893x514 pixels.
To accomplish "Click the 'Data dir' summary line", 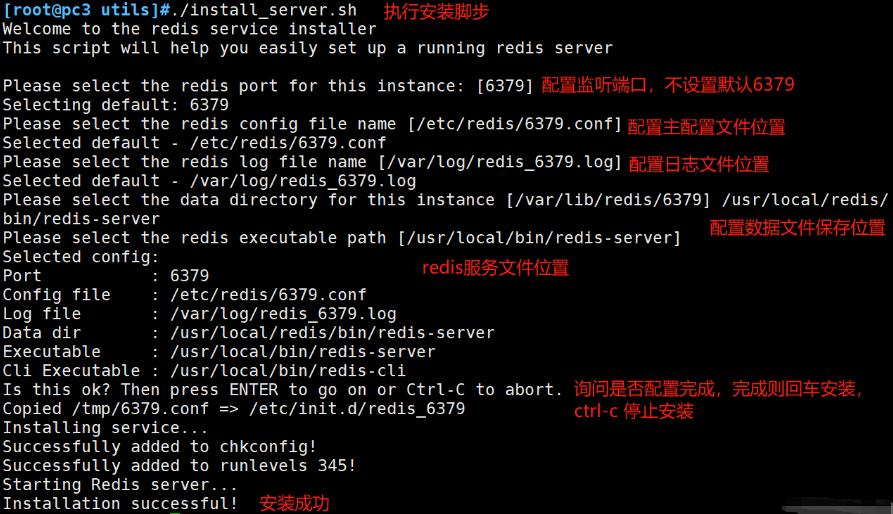I will tap(248, 333).
